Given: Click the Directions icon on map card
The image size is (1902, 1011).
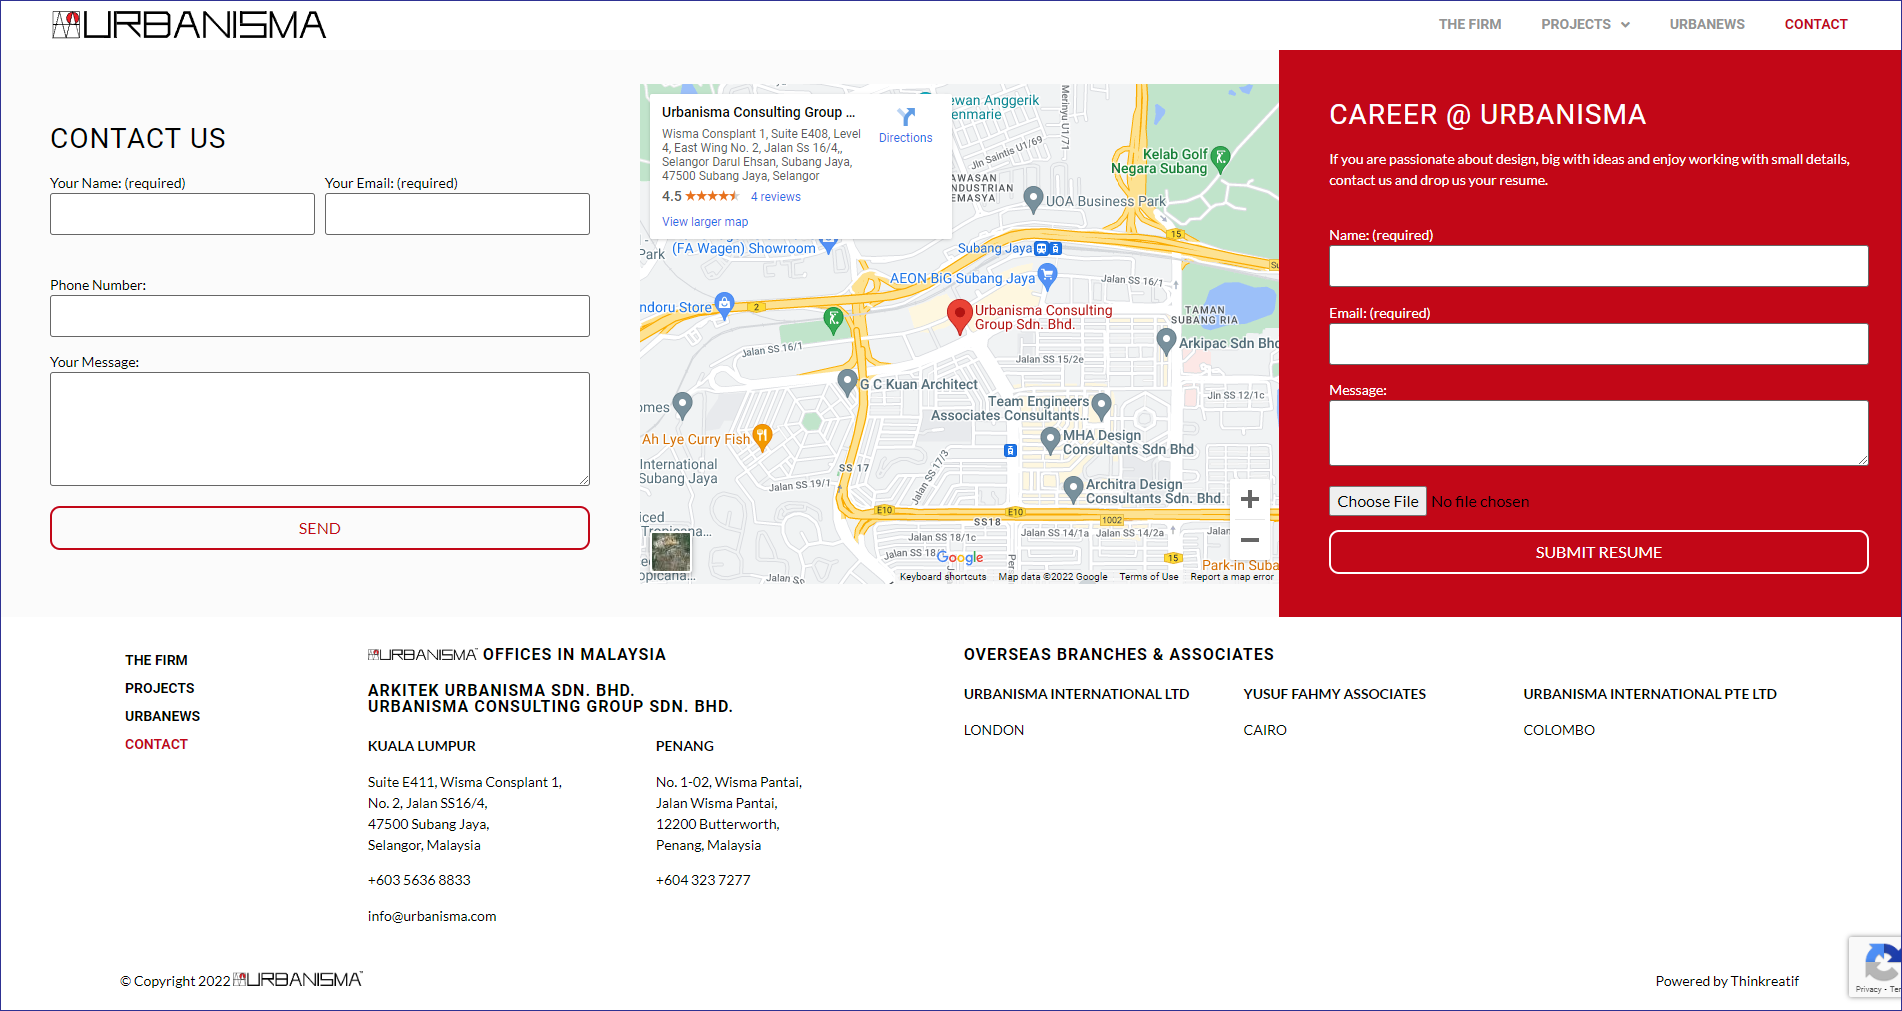Looking at the screenshot, I should pyautogui.click(x=906, y=118).
